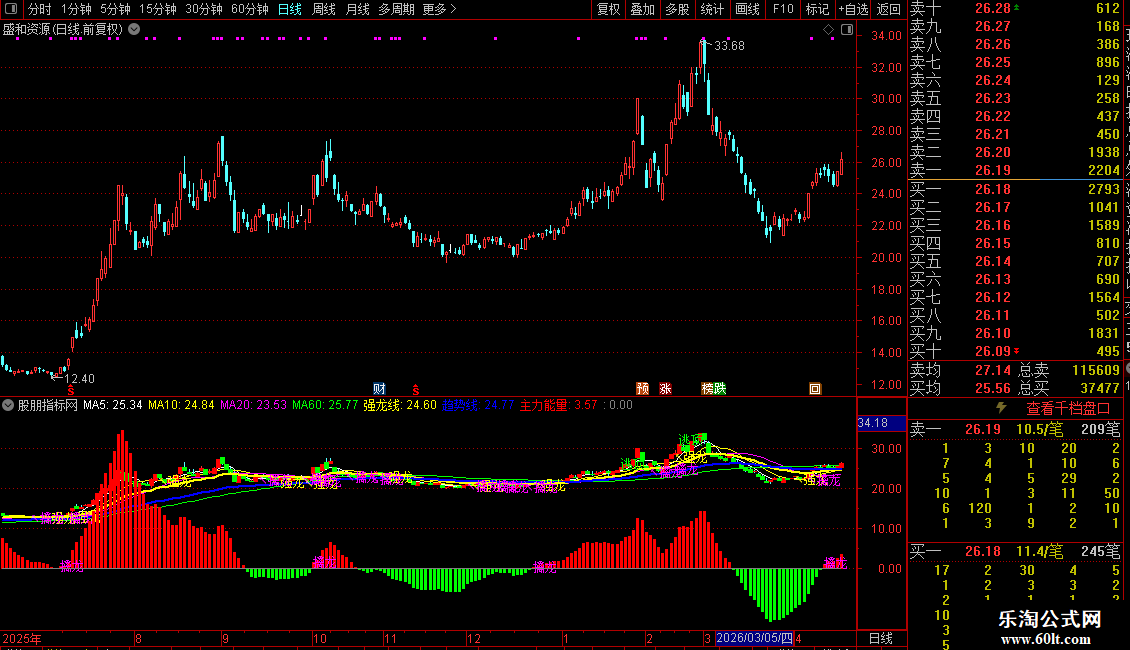
Task: Click the green 跌 marker icon
Action: [x=720, y=388]
